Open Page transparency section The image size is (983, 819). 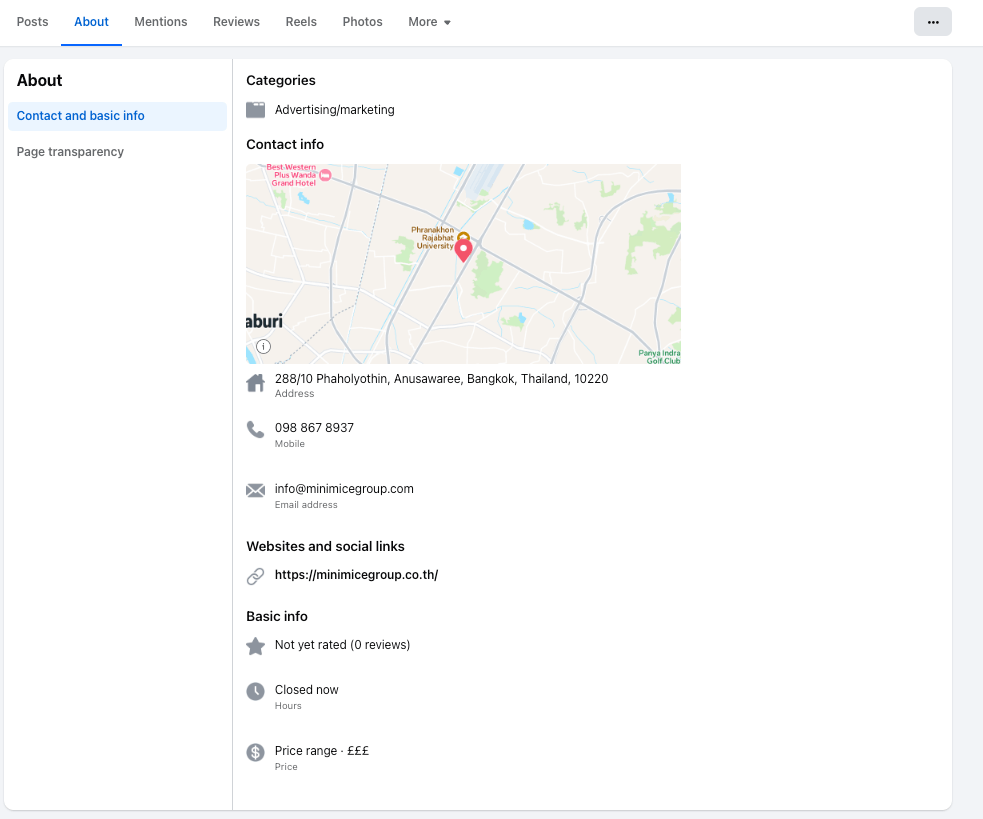pyautogui.click(x=70, y=152)
